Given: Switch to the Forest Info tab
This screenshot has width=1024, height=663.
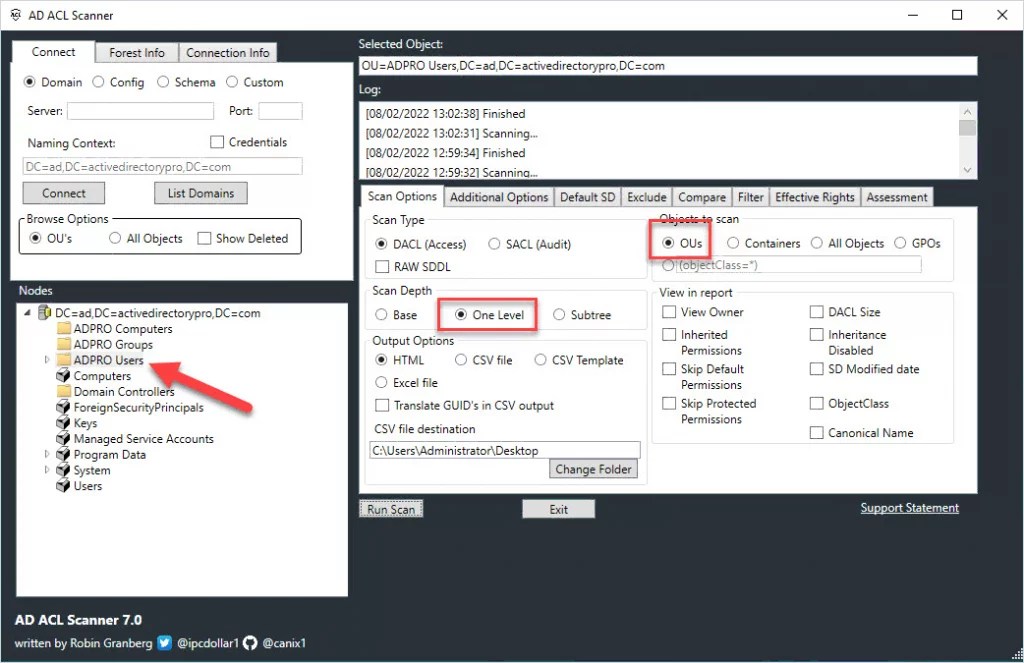Looking at the screenshot, I should (137, 52).
